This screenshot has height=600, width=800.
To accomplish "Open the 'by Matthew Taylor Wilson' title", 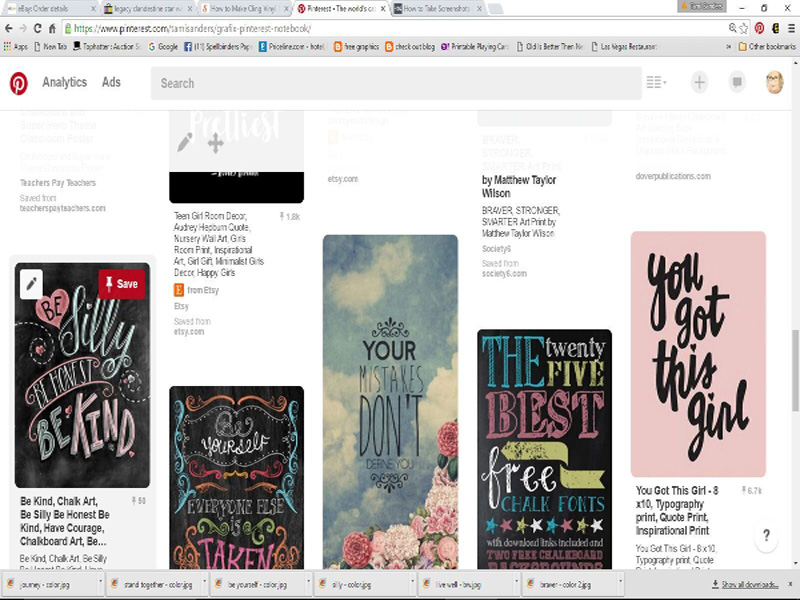I will 519,187.
